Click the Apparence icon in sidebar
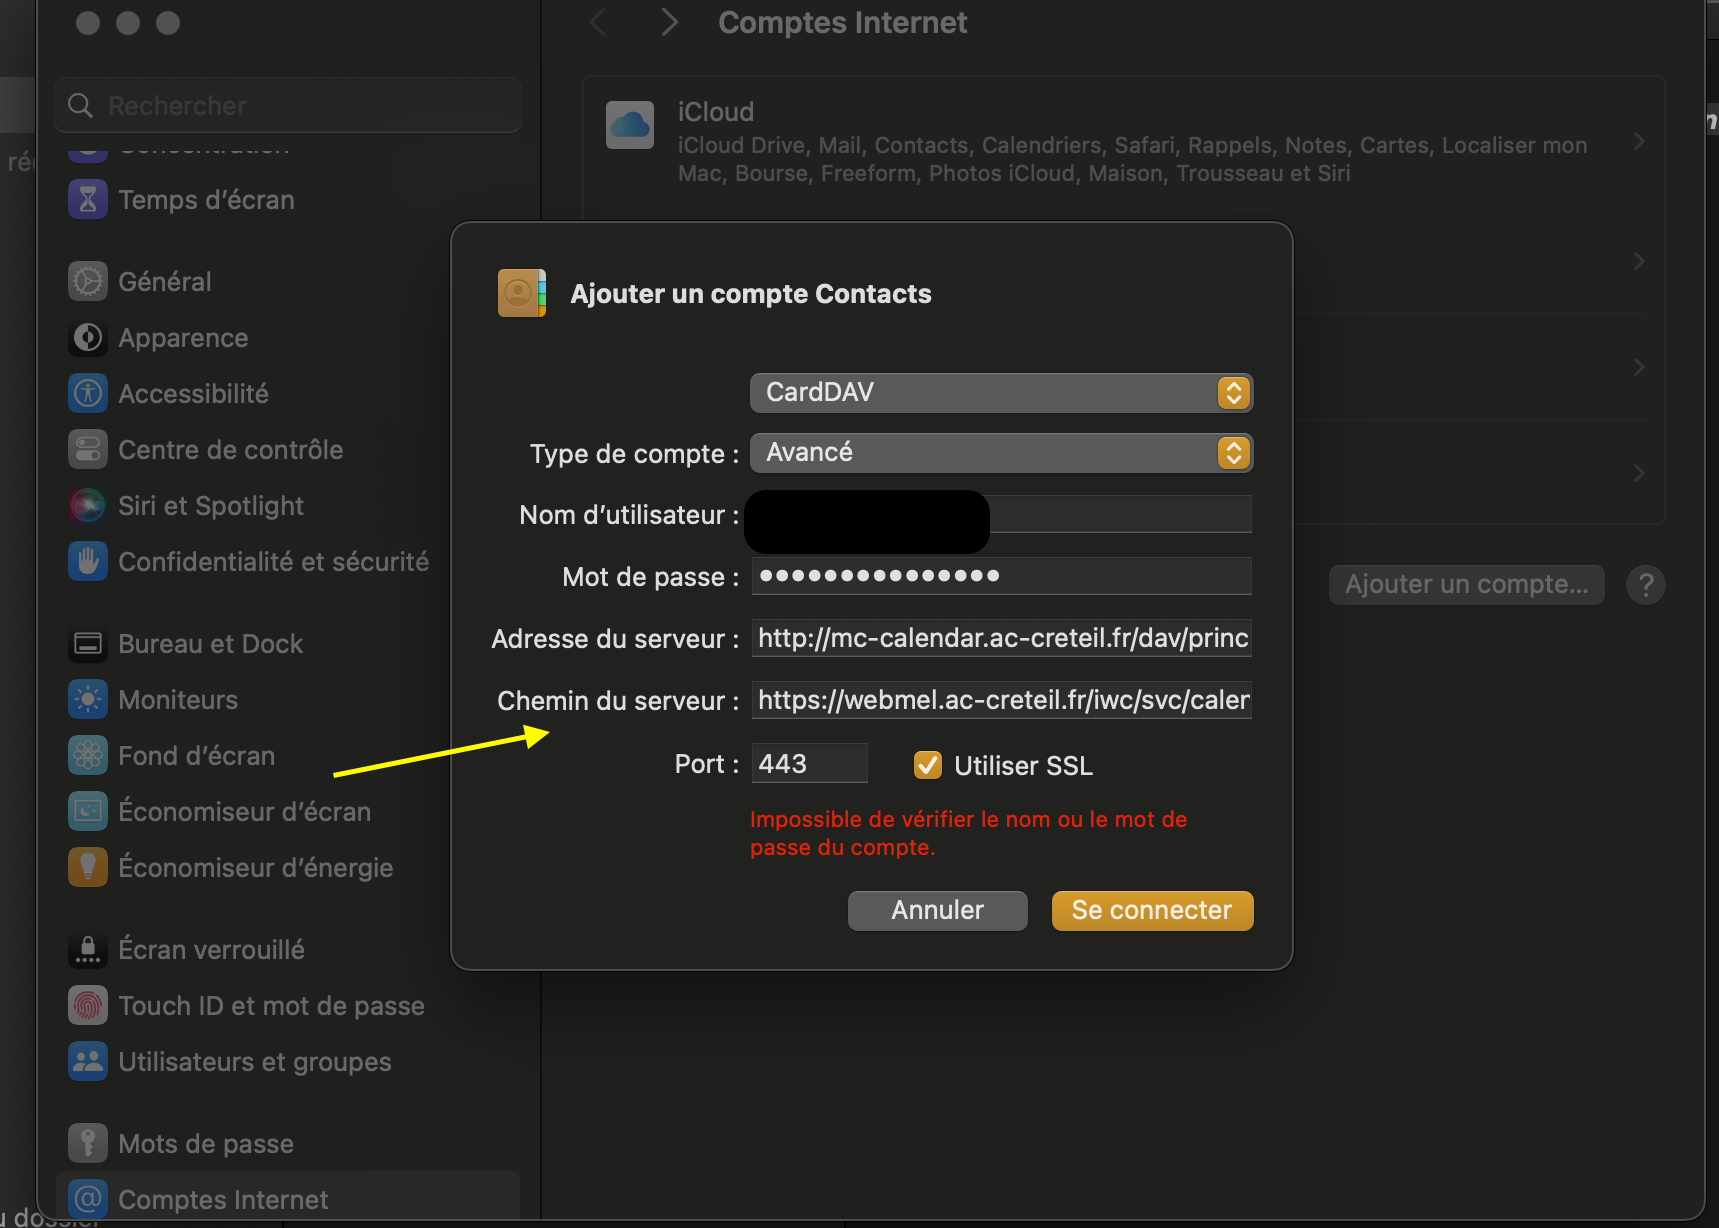Screen dimensions: 1719x1228 [88, 337]
